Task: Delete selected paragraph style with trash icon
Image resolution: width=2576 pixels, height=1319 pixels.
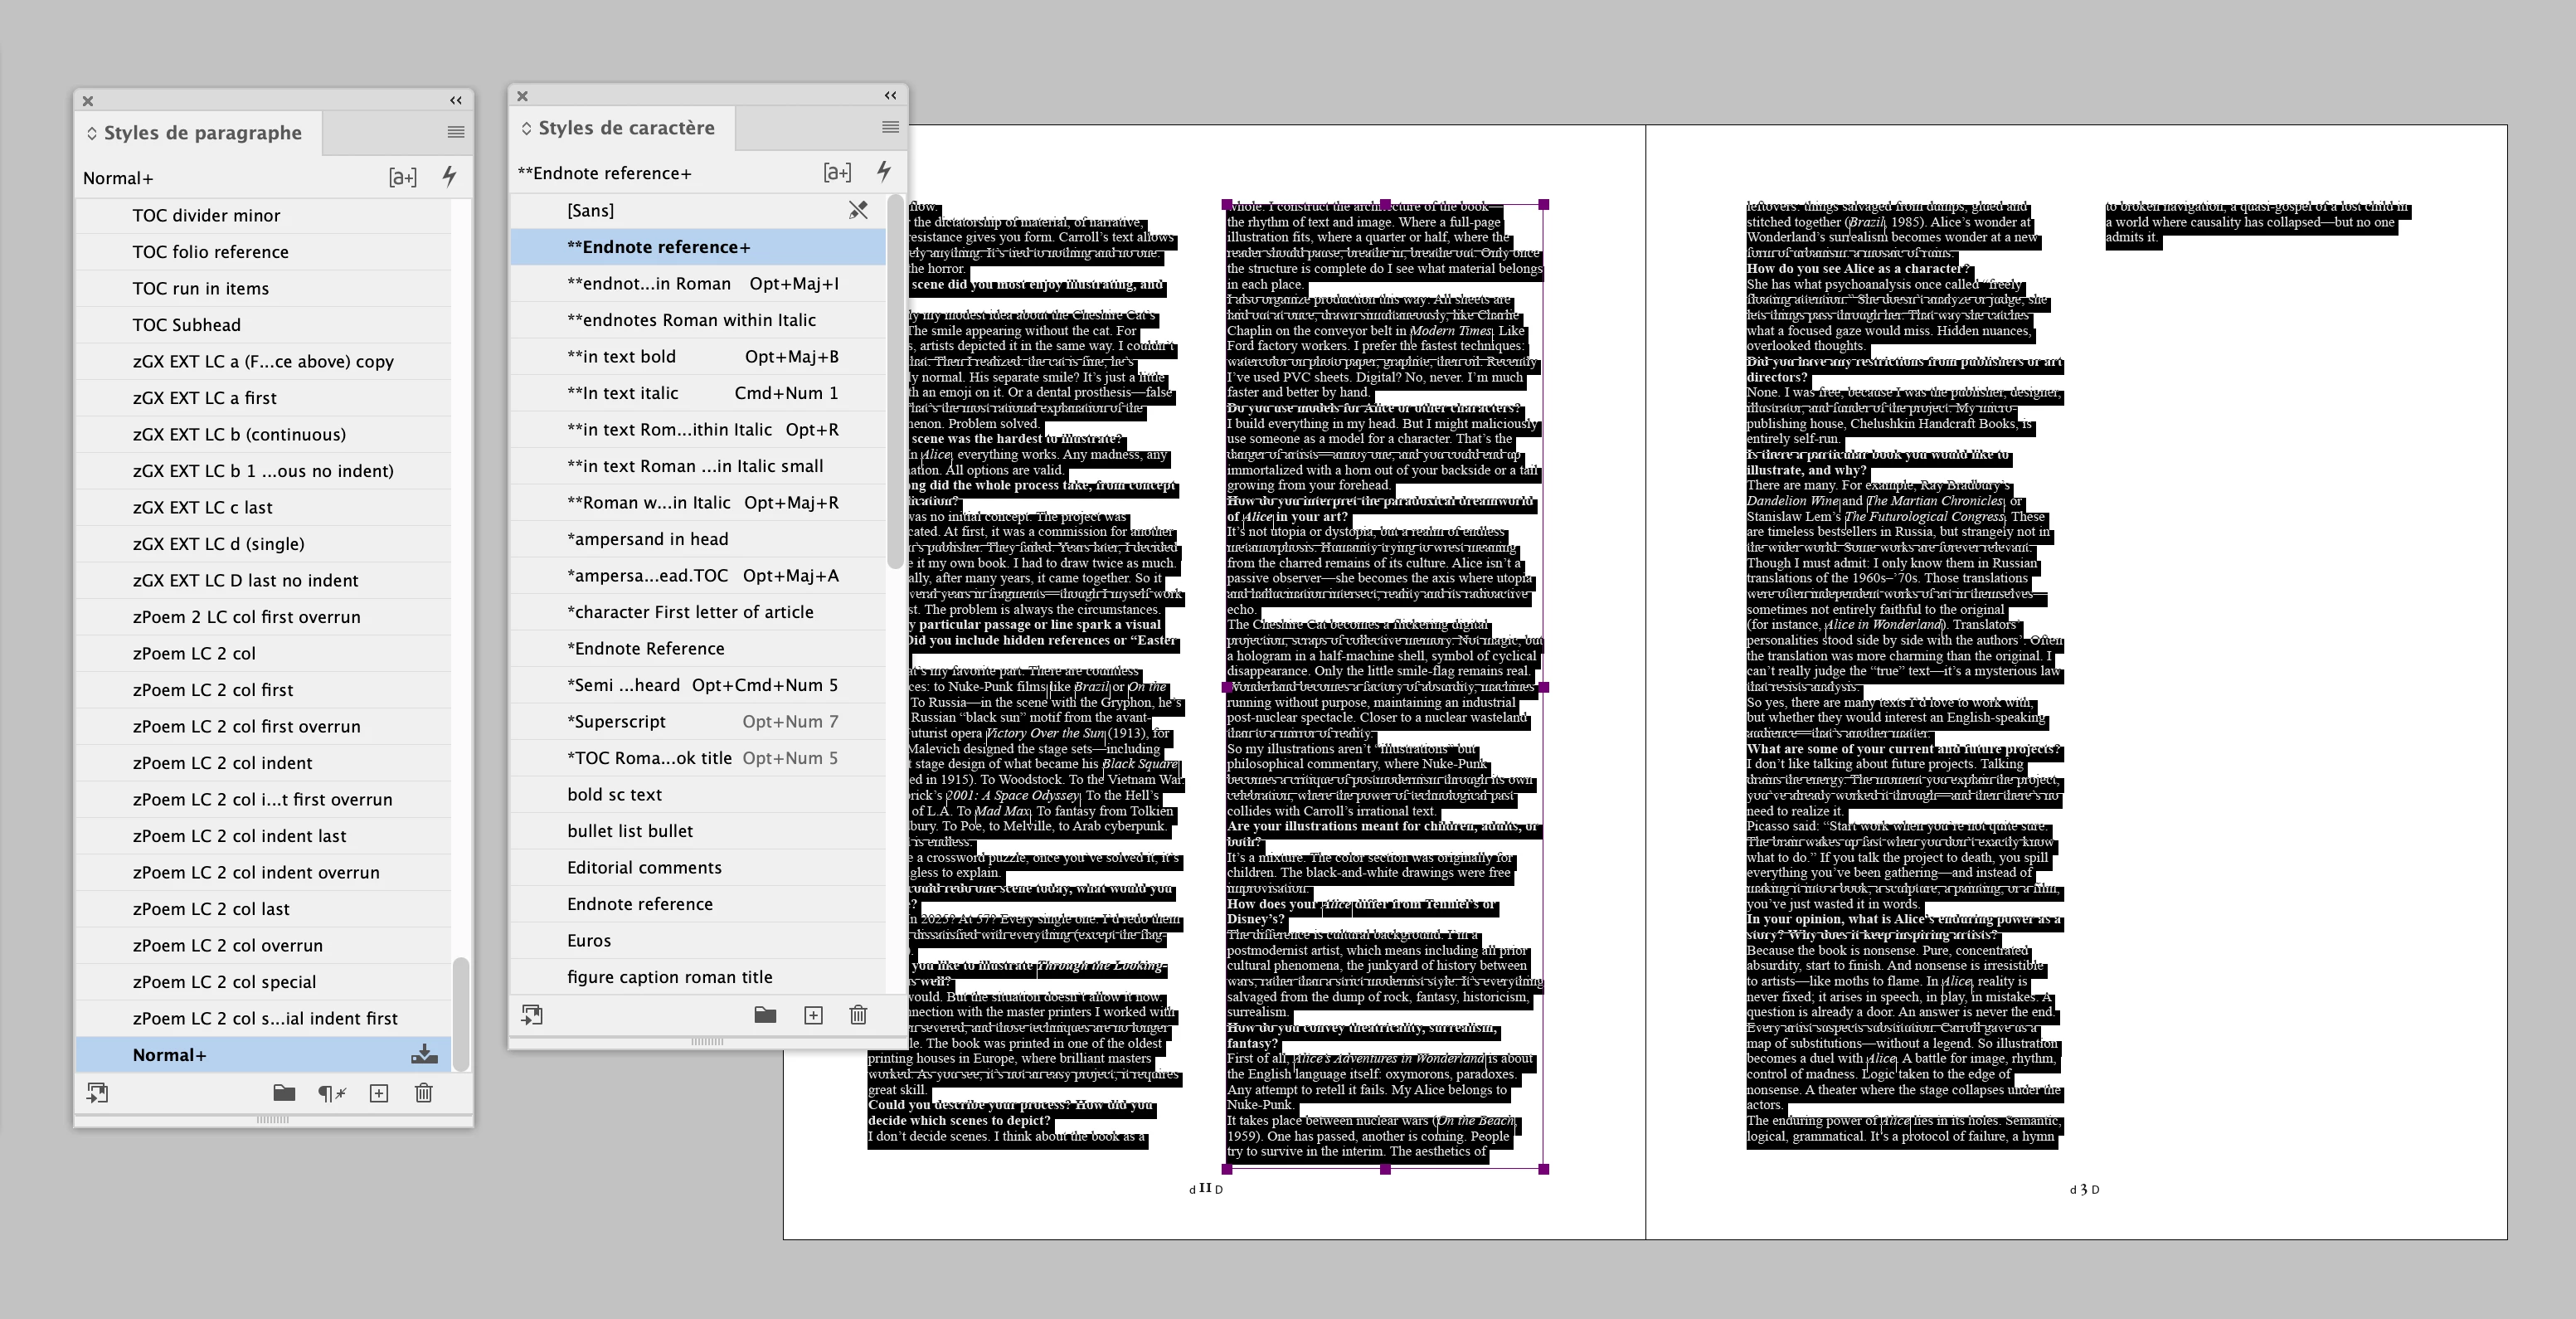Action: pyautogui.click(x=424, y=1093)
